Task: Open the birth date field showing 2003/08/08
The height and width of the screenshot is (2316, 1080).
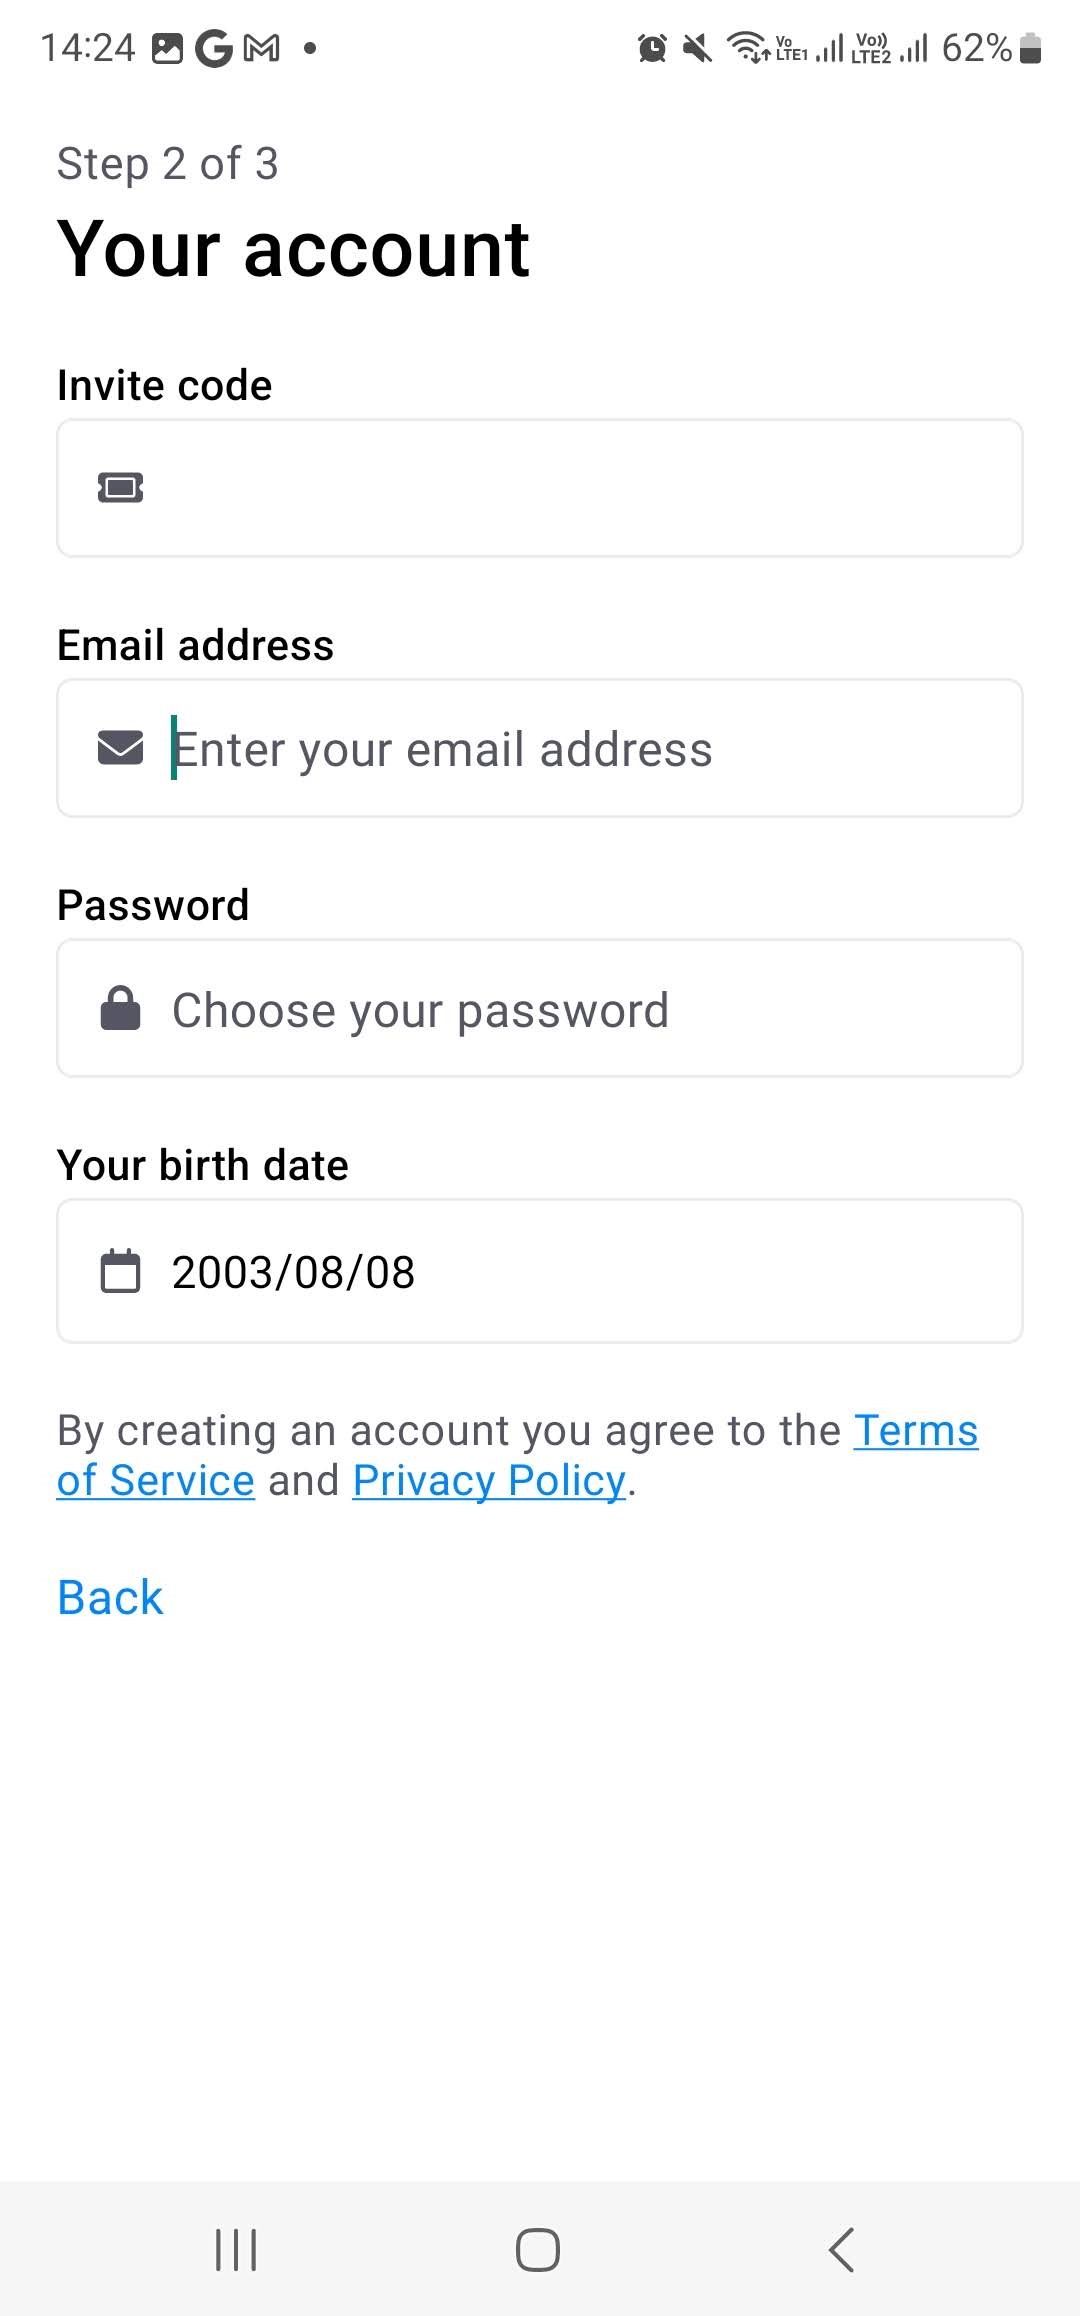Action: 540,1271
